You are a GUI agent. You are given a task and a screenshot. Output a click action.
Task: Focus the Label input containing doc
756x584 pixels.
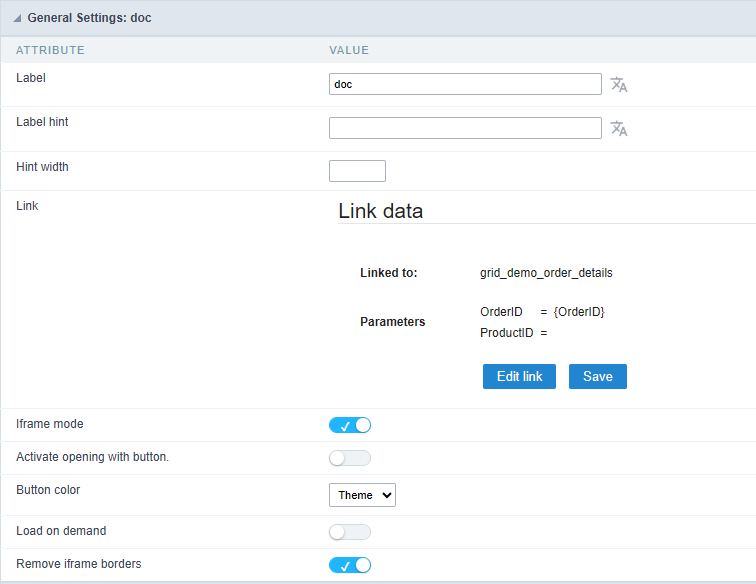(465, 84)
